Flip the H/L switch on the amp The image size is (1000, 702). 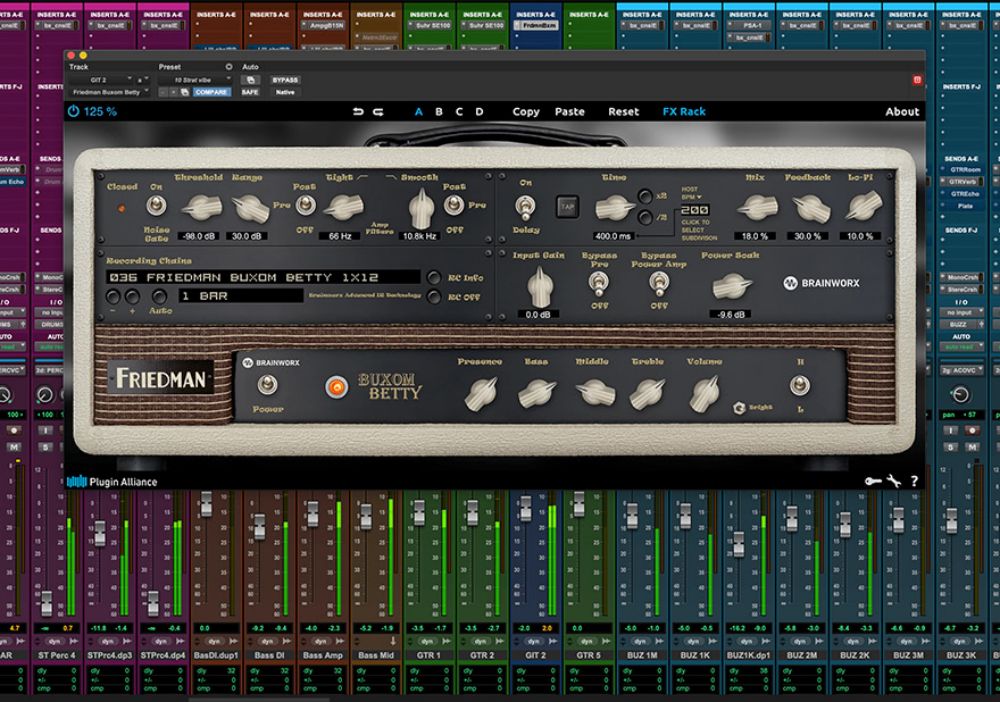click(x=800, y=385)
